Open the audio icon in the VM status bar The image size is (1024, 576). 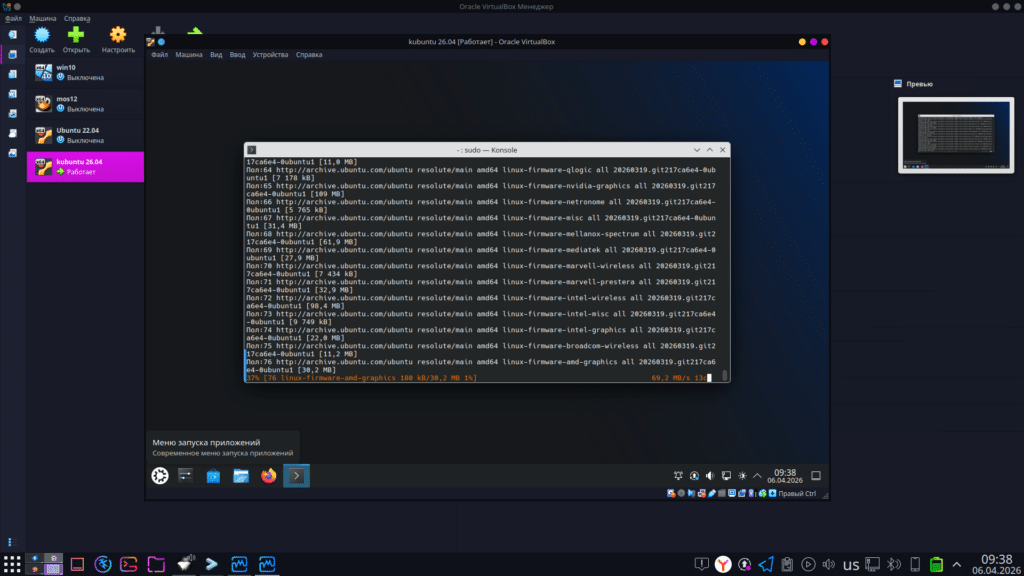[x=692, y=491]
